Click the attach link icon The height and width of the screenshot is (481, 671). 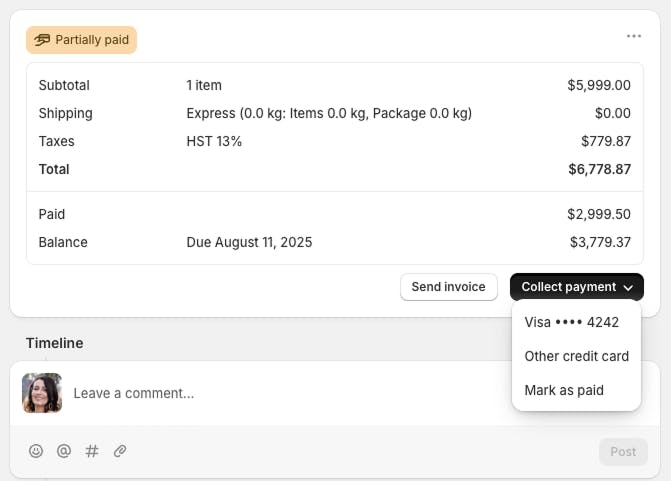tap(120, 451)
